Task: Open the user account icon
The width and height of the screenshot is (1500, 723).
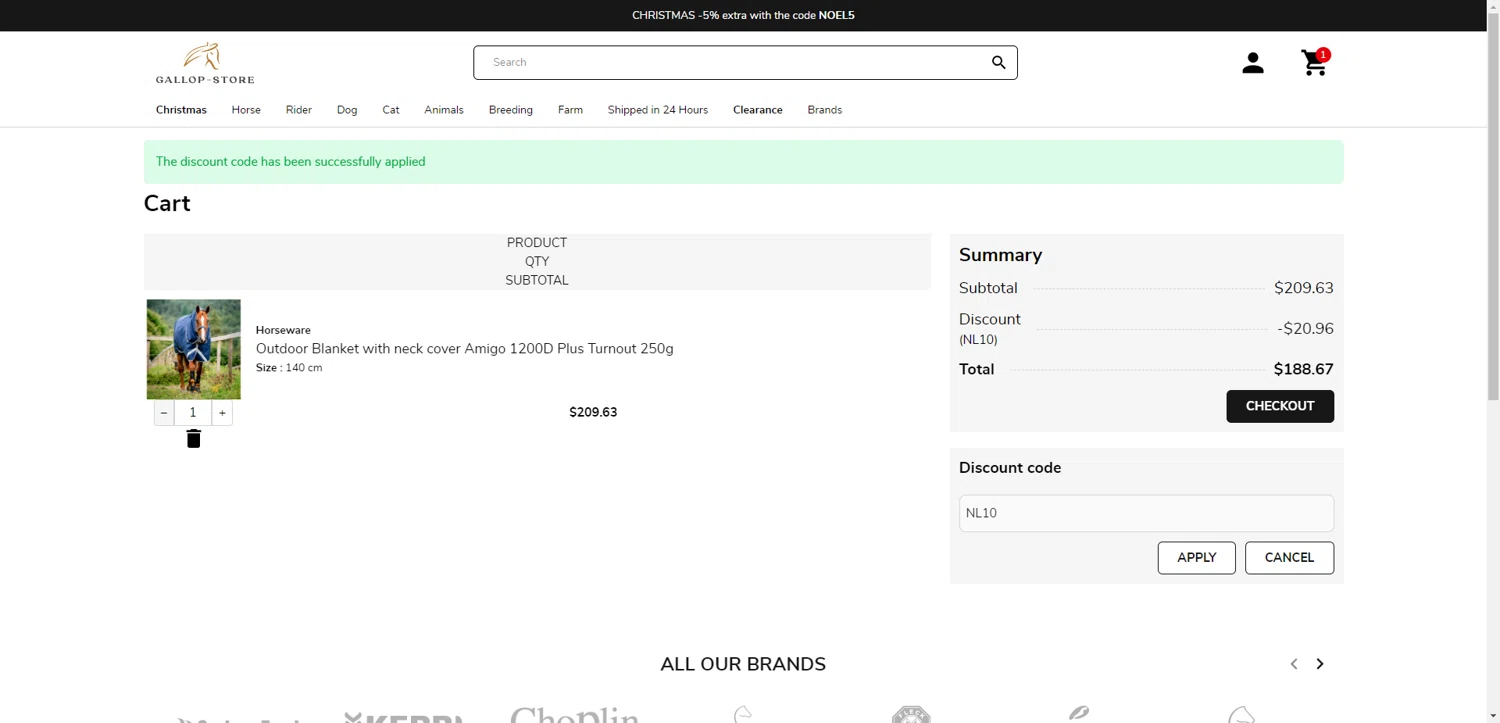Action: point(1253,63)
